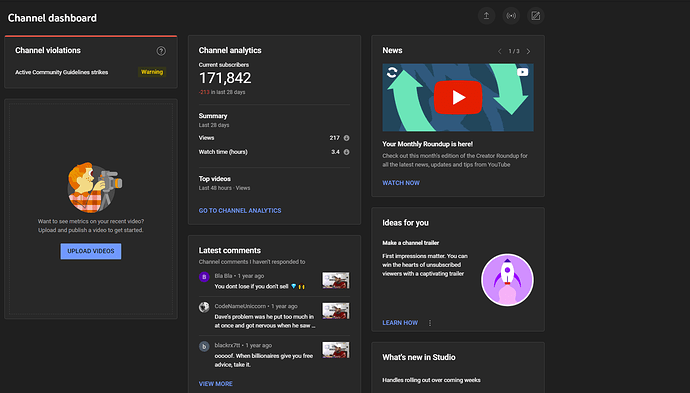The width and height of the screenshot is (690, 393).
Task: Click the upload video icon
Action: pos(486,16)
